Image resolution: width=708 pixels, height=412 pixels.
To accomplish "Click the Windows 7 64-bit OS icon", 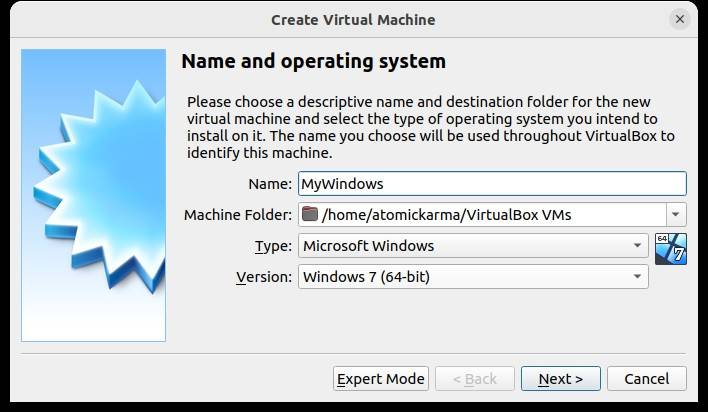I will 670,249.
